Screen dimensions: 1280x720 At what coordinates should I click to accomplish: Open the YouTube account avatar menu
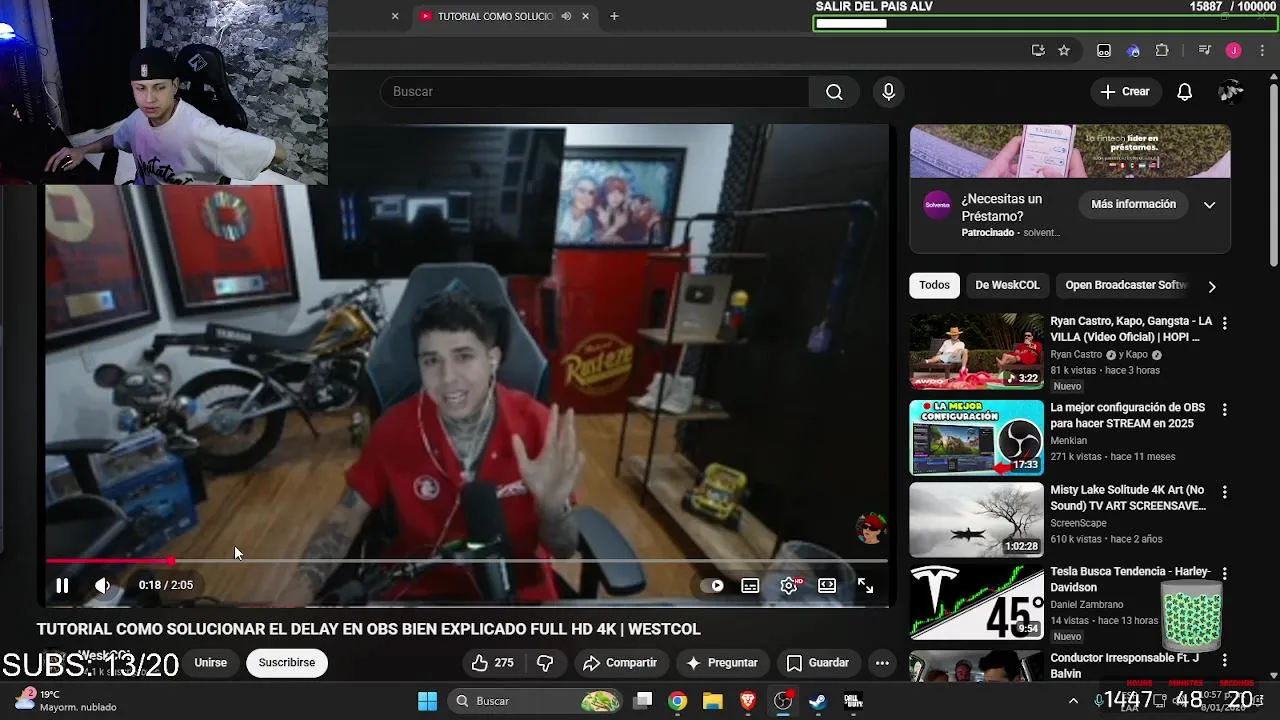click(x=1230, y=92)
